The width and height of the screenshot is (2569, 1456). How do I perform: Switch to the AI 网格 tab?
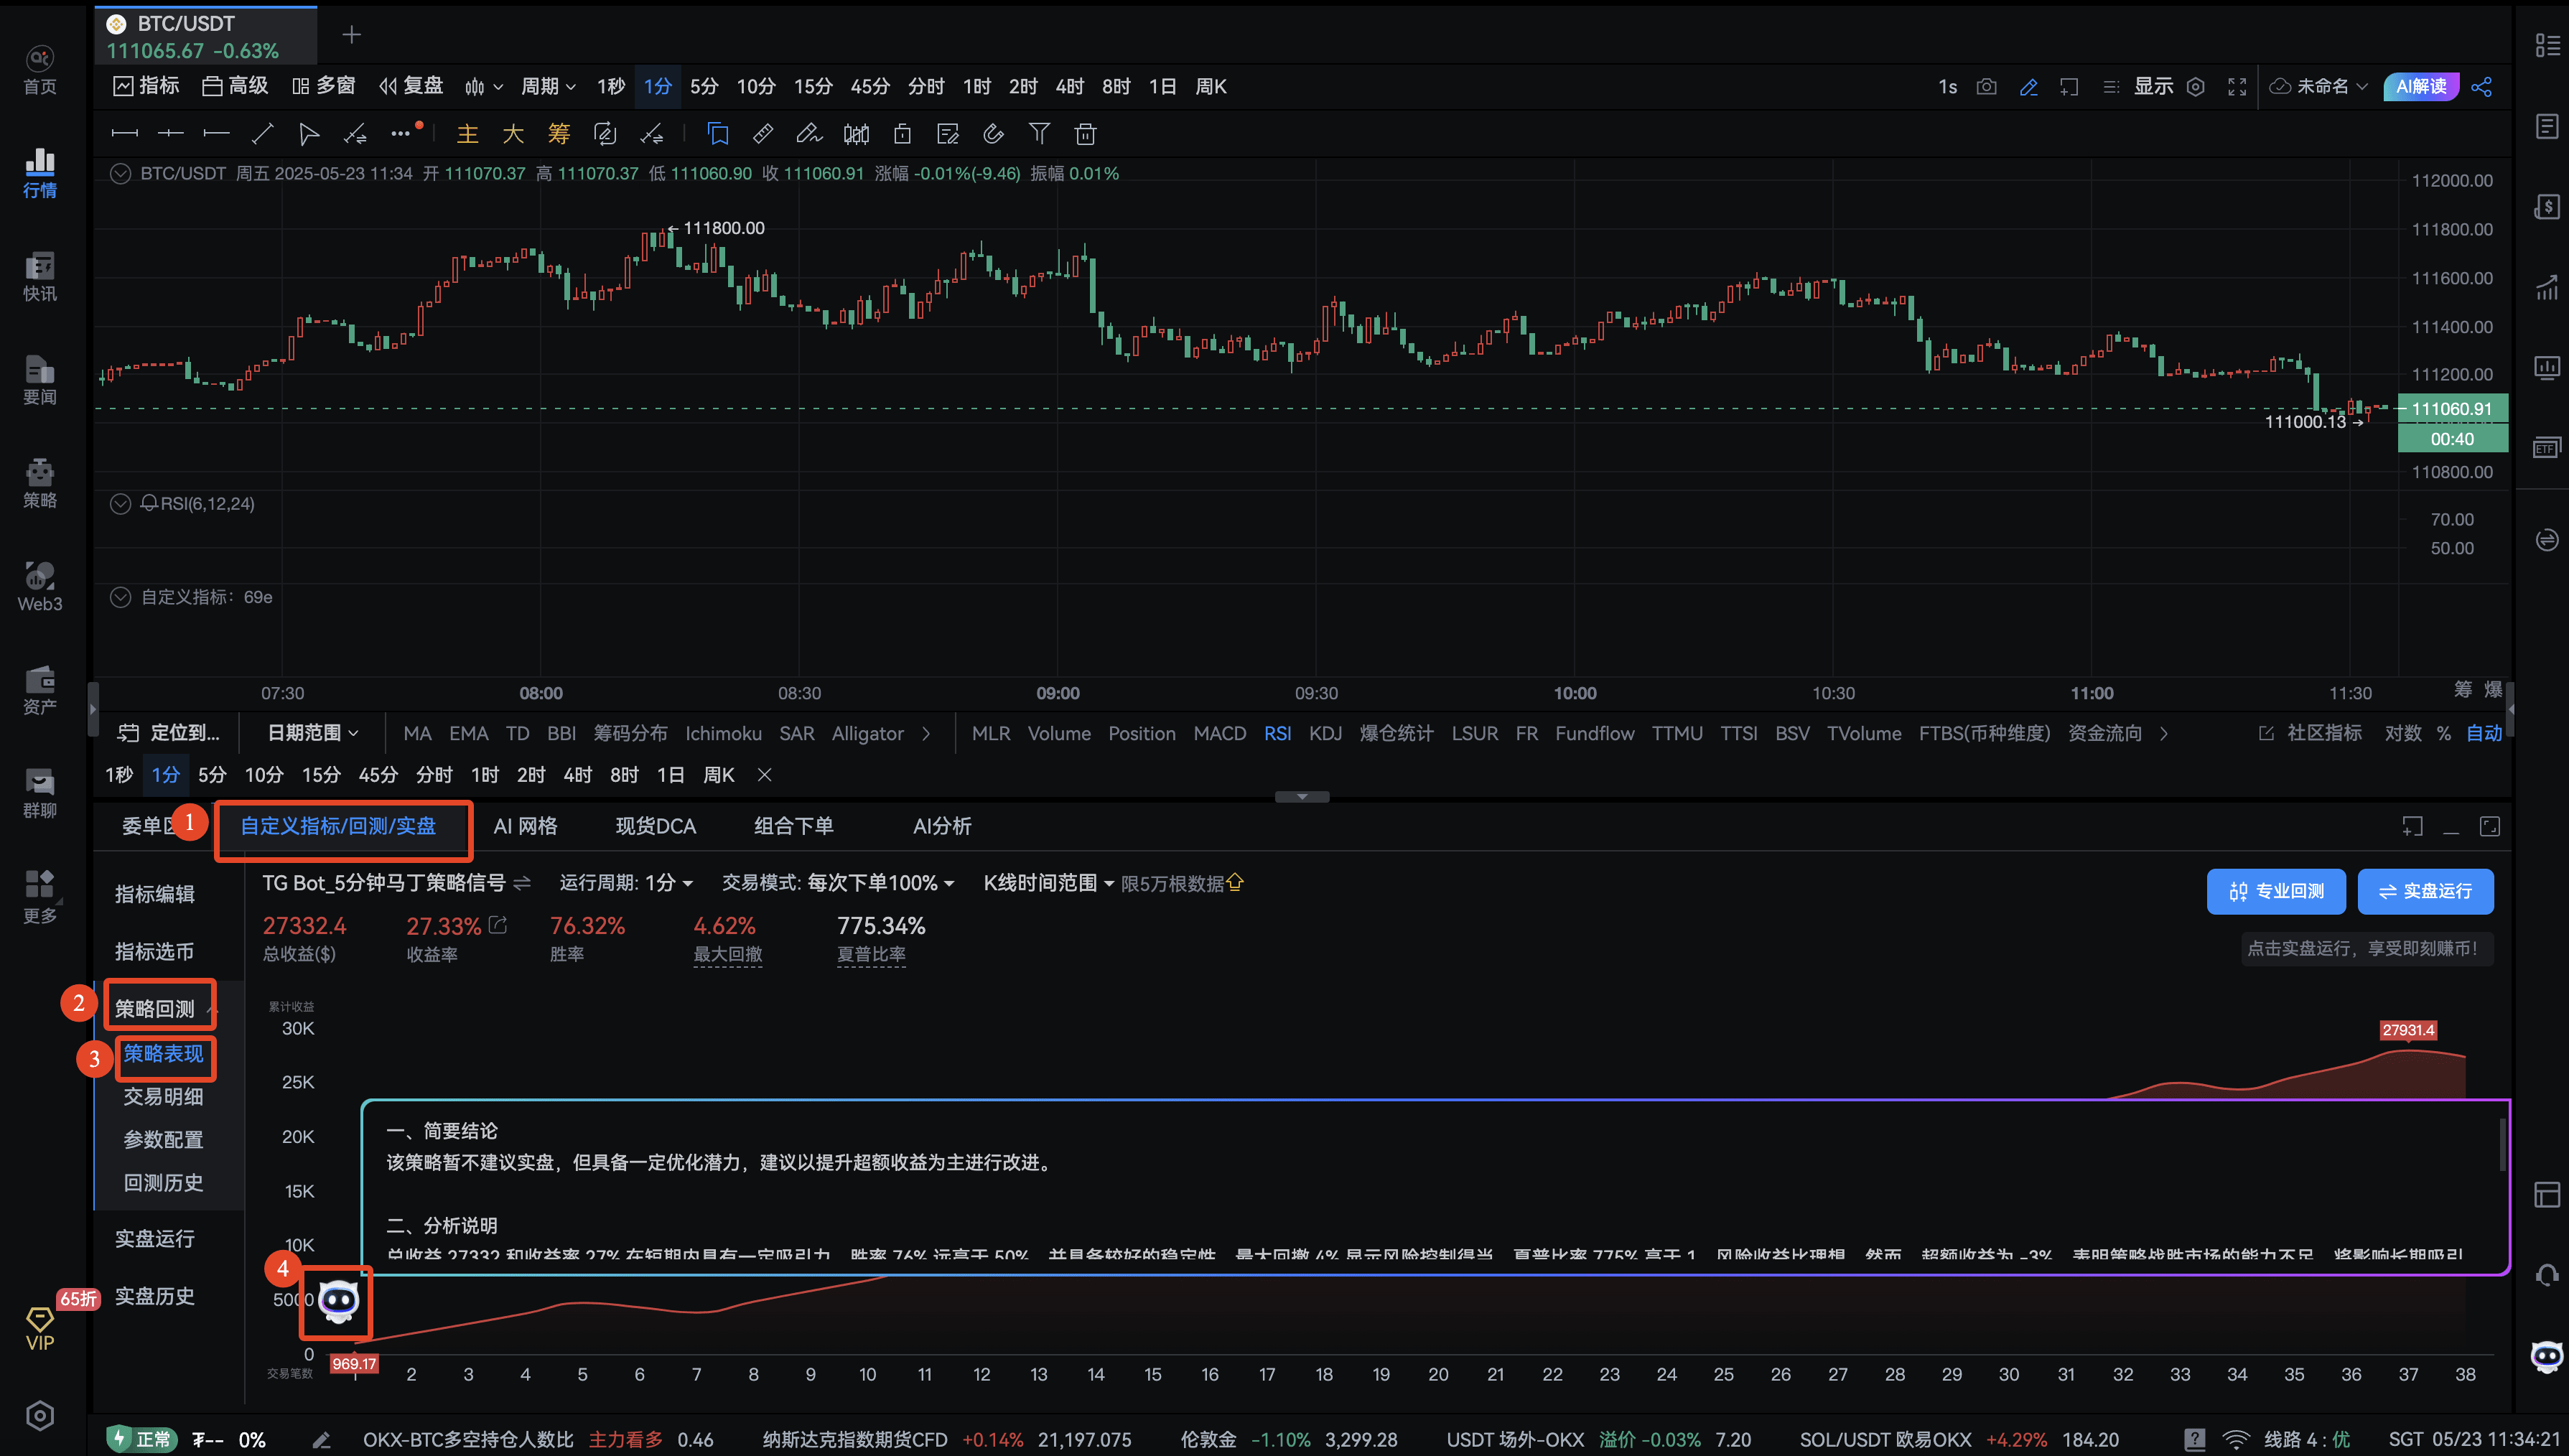(525, 826)
